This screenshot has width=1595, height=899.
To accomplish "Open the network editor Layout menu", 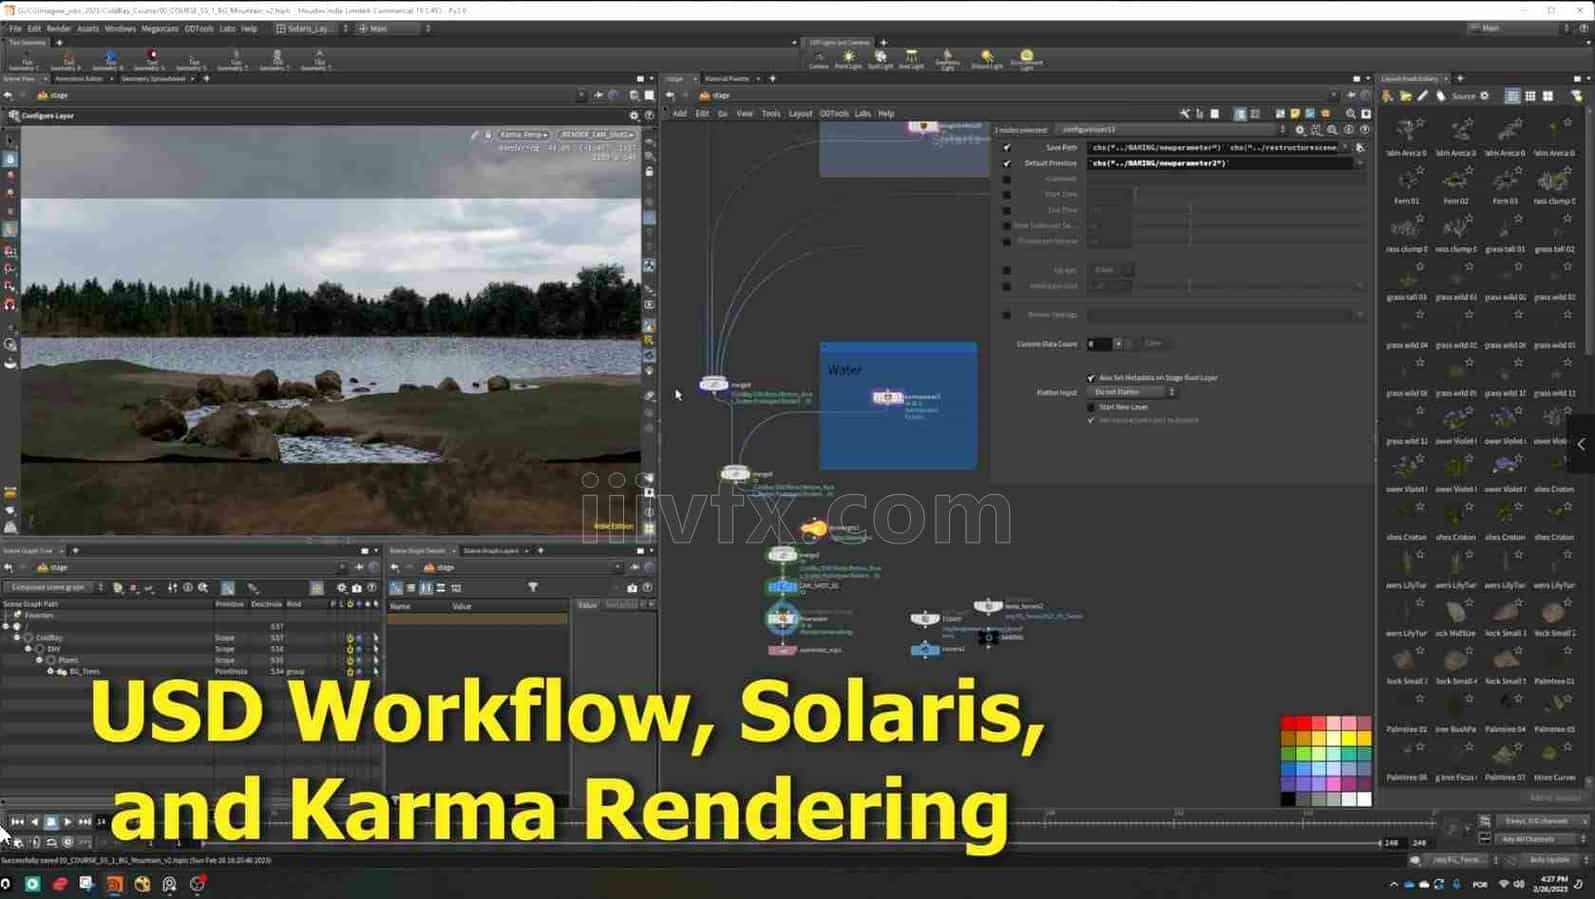I will coord(800,114).
